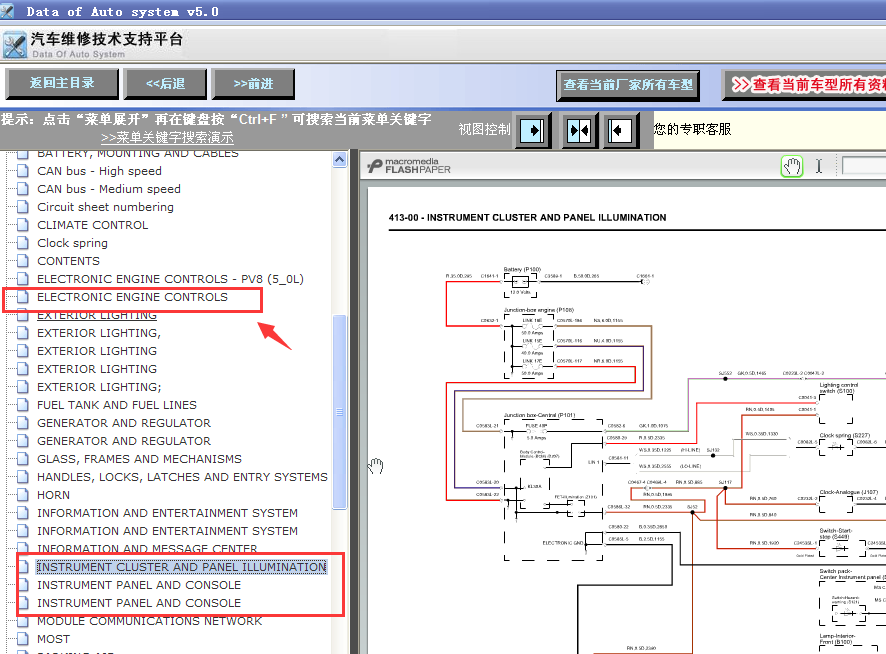Click document icon beside FUEL TANK AND FUEL LINES
The image size is (886, 654).
tap(23, 405)
